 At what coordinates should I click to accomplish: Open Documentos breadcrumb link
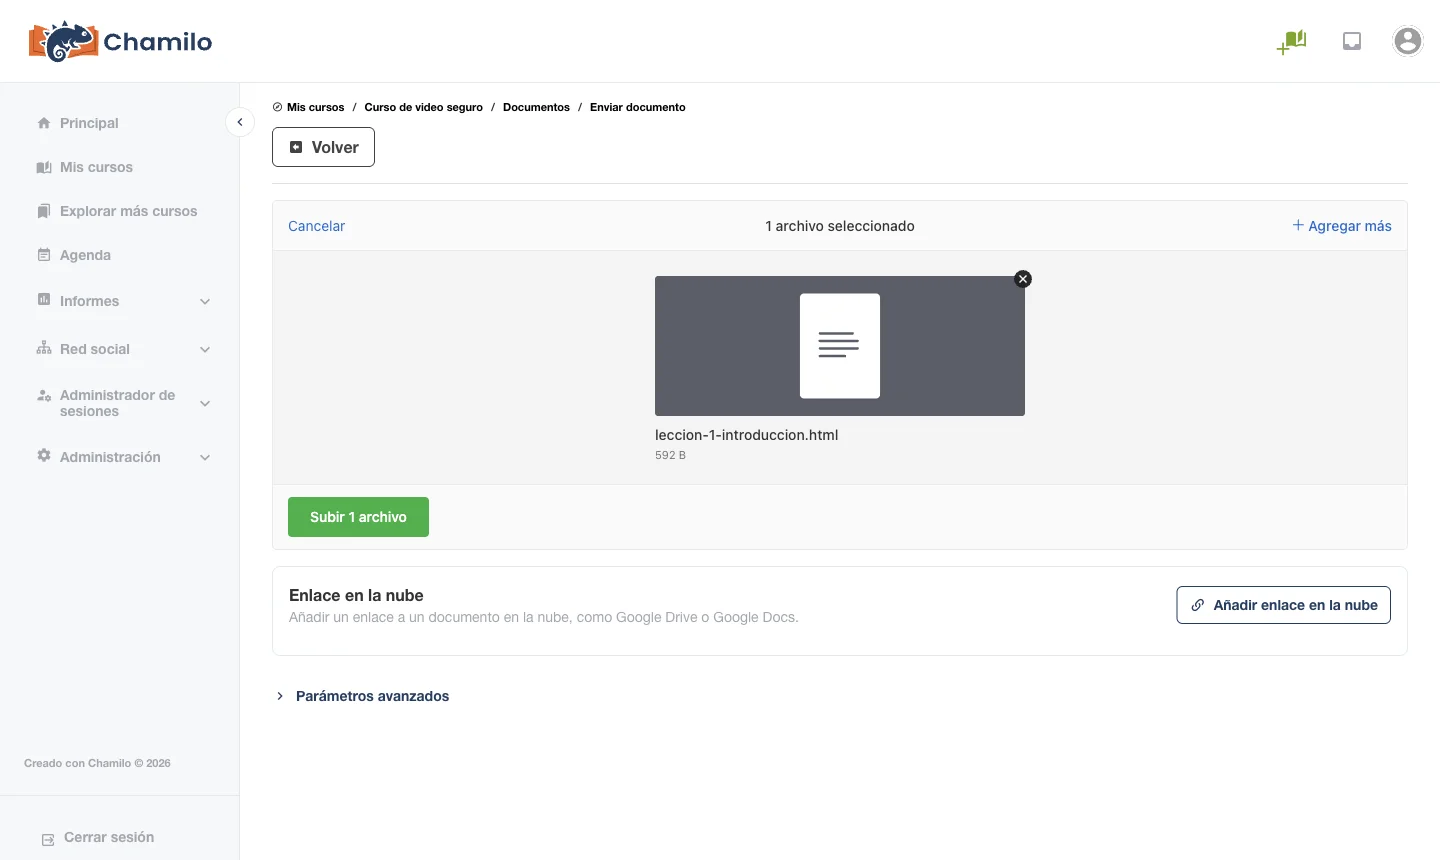[536, 107]
